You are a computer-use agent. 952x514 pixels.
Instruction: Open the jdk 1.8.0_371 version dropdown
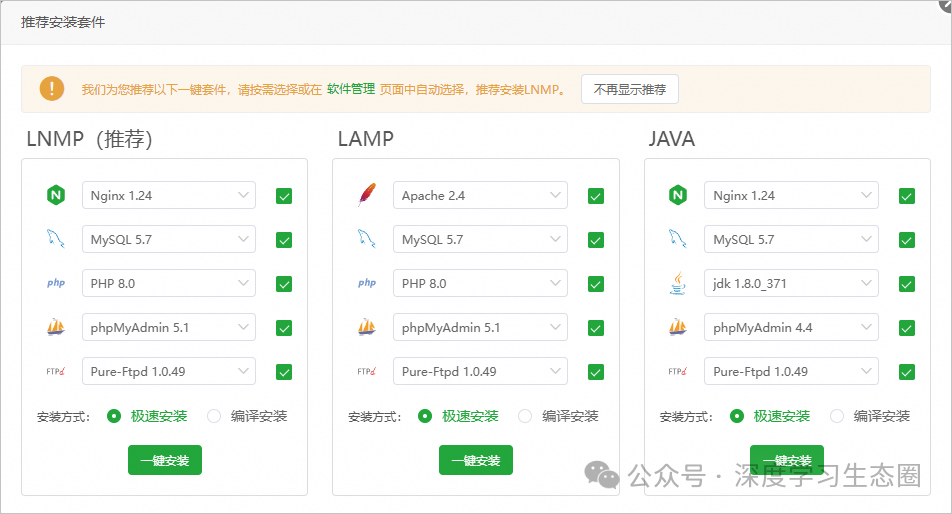click(x=791, y=283)
